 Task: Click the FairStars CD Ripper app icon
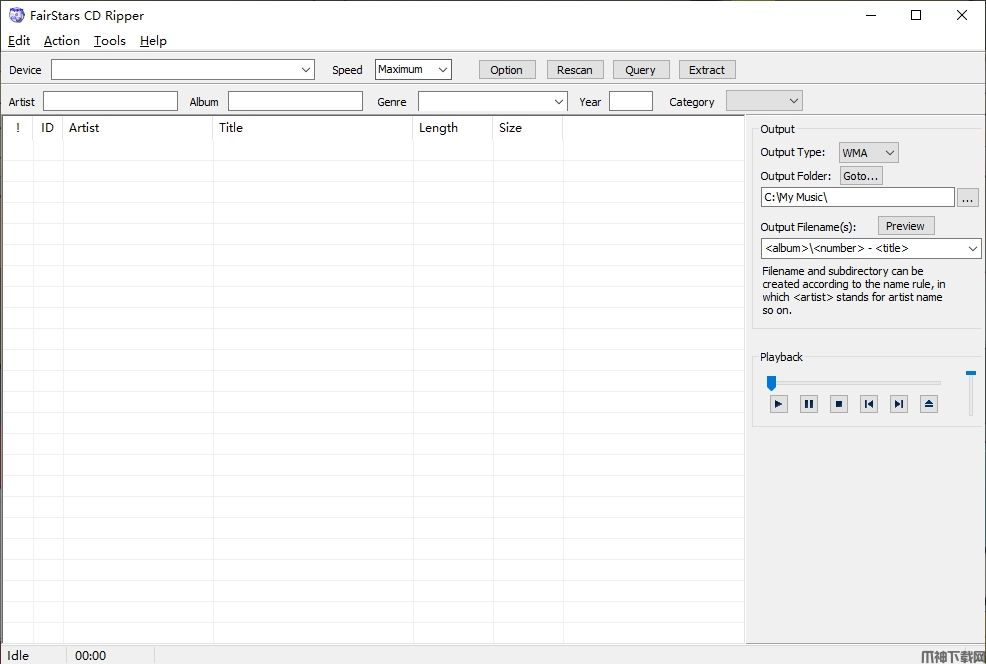(16, 15)
